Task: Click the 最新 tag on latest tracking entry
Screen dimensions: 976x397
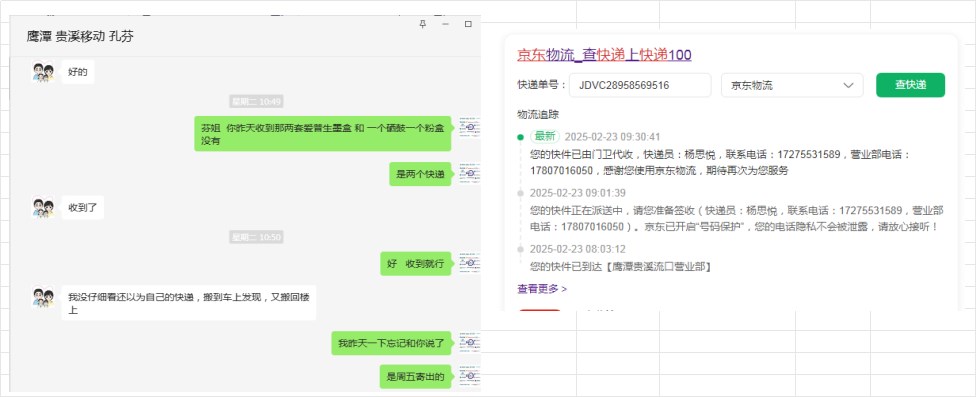Action: click(545, 136)
